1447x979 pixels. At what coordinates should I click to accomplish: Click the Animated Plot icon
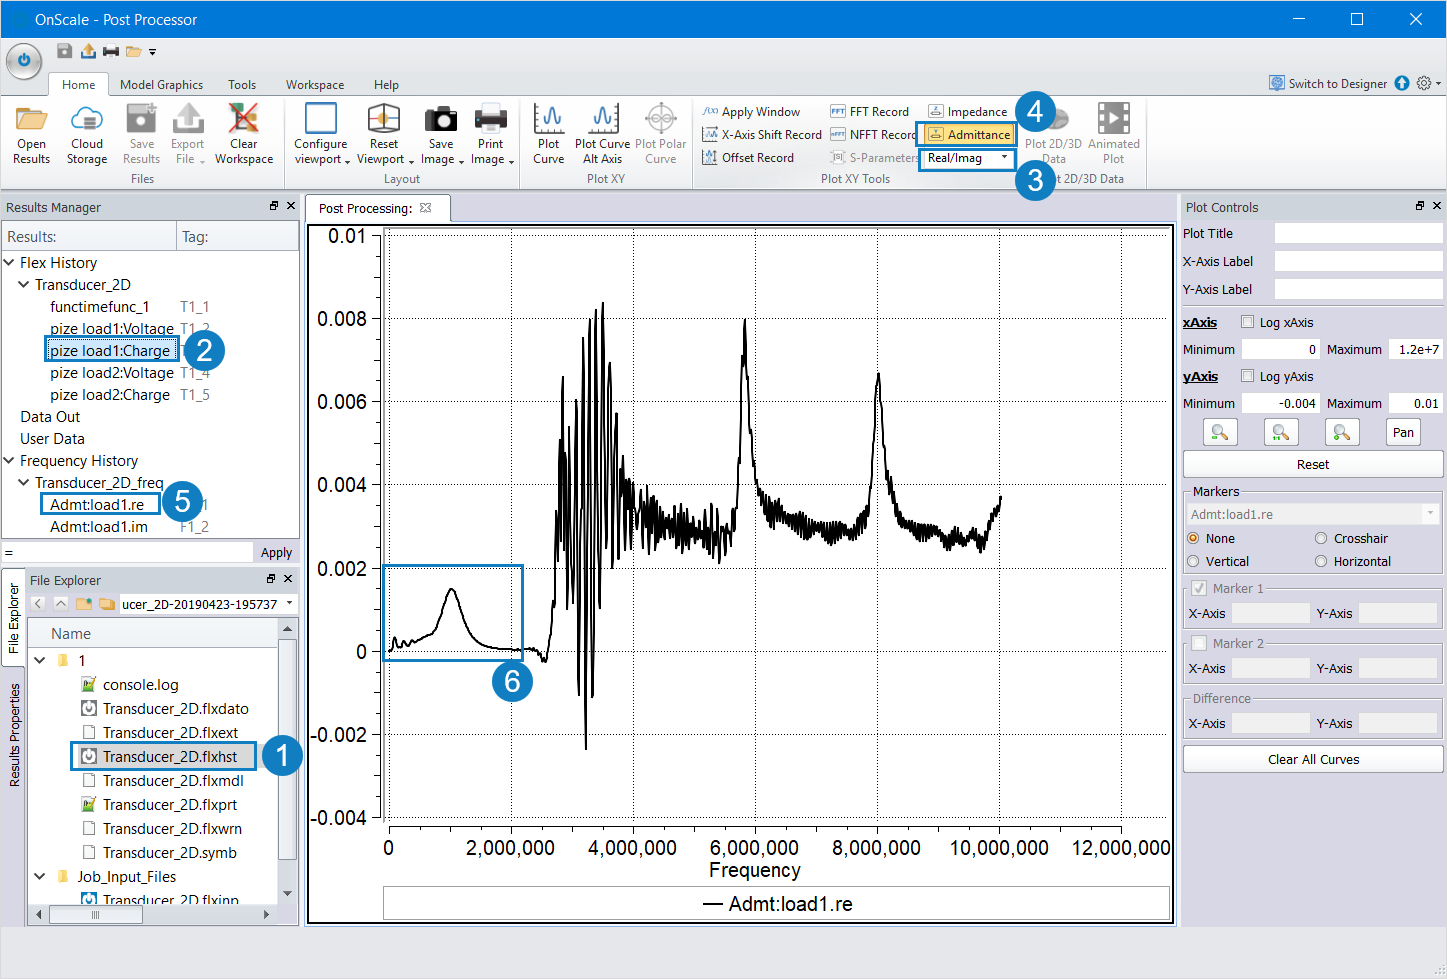tap(1113, 118)
